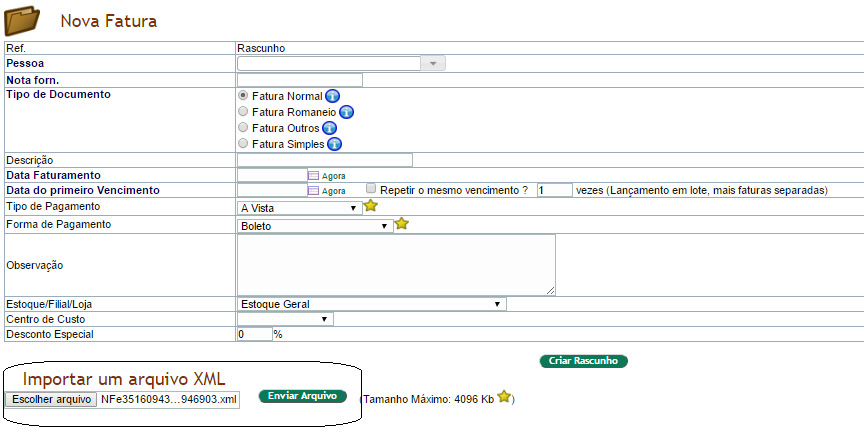Select the Fatura Normal radio button

243,95
